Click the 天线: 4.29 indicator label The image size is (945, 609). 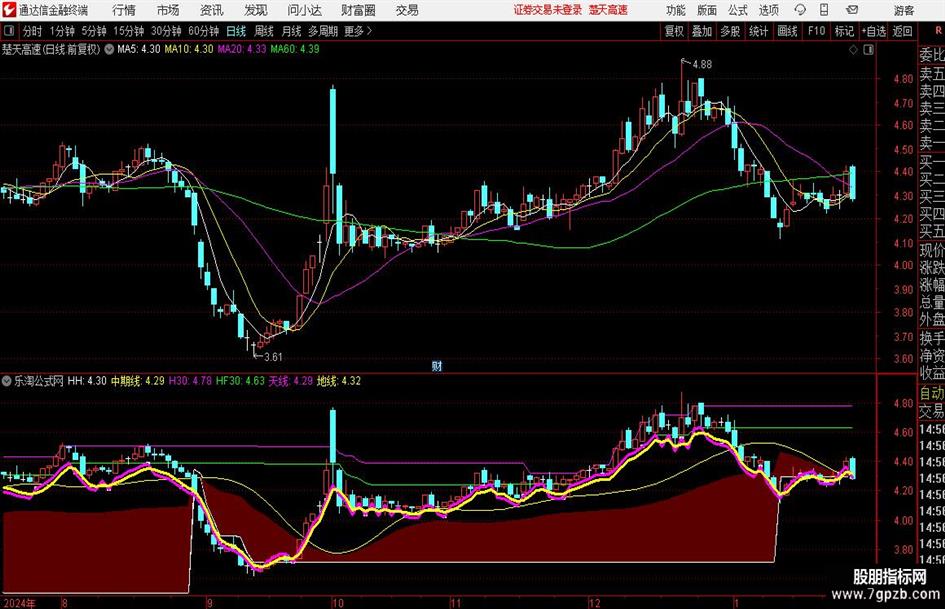point(290,381)
